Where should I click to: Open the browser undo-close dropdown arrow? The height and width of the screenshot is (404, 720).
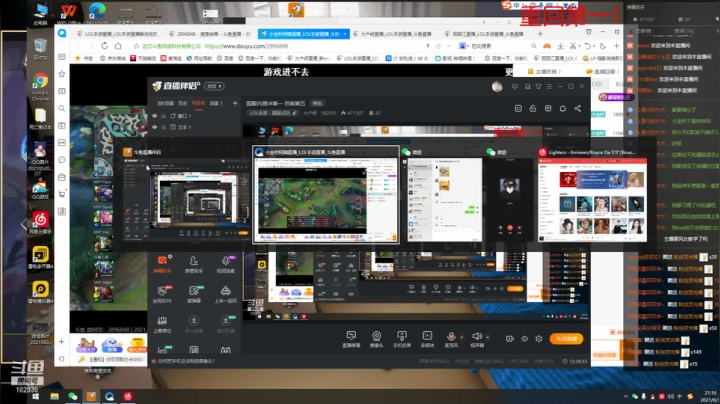593,46
